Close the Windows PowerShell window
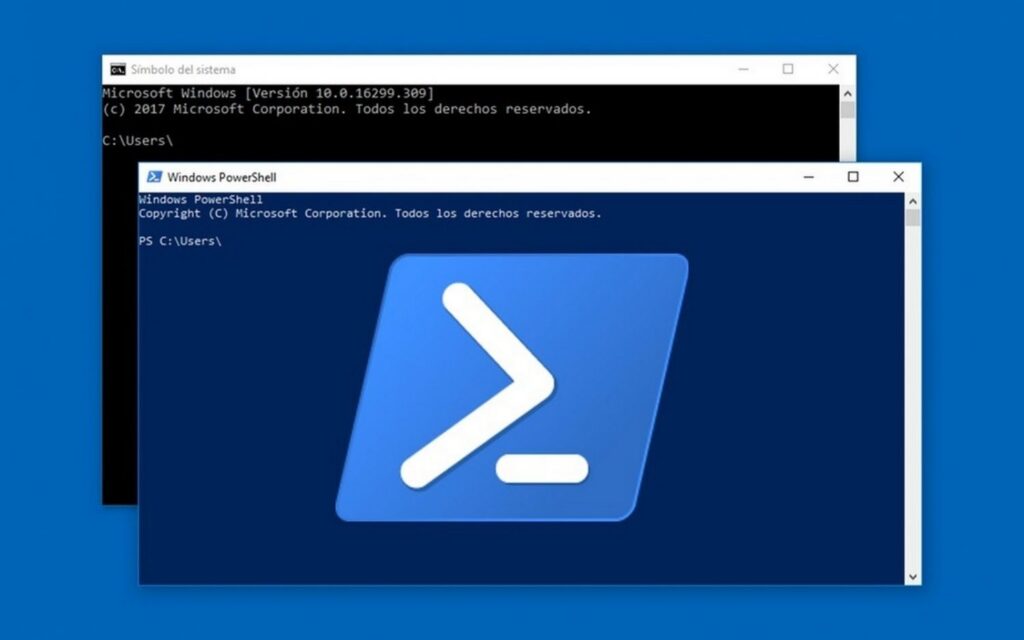Image resolution: width=1024 pixels, height=640 pixels. point(898,176)
